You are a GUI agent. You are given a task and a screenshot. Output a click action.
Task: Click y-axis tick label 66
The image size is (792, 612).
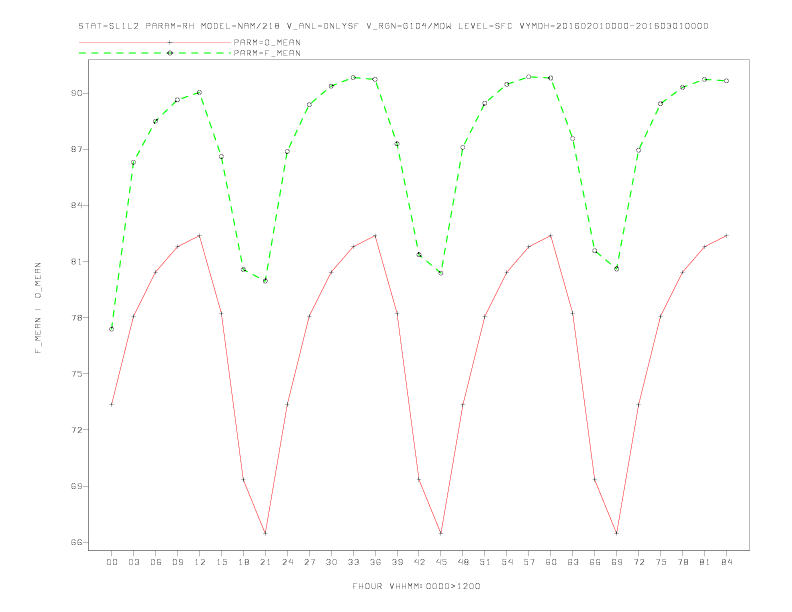(x=76, y=542)
